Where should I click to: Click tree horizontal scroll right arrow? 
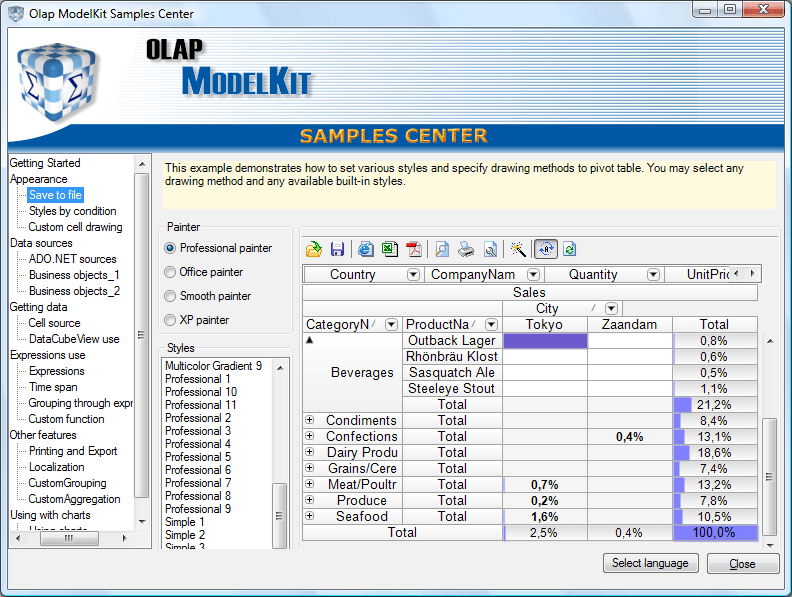(x=124, y=538)
